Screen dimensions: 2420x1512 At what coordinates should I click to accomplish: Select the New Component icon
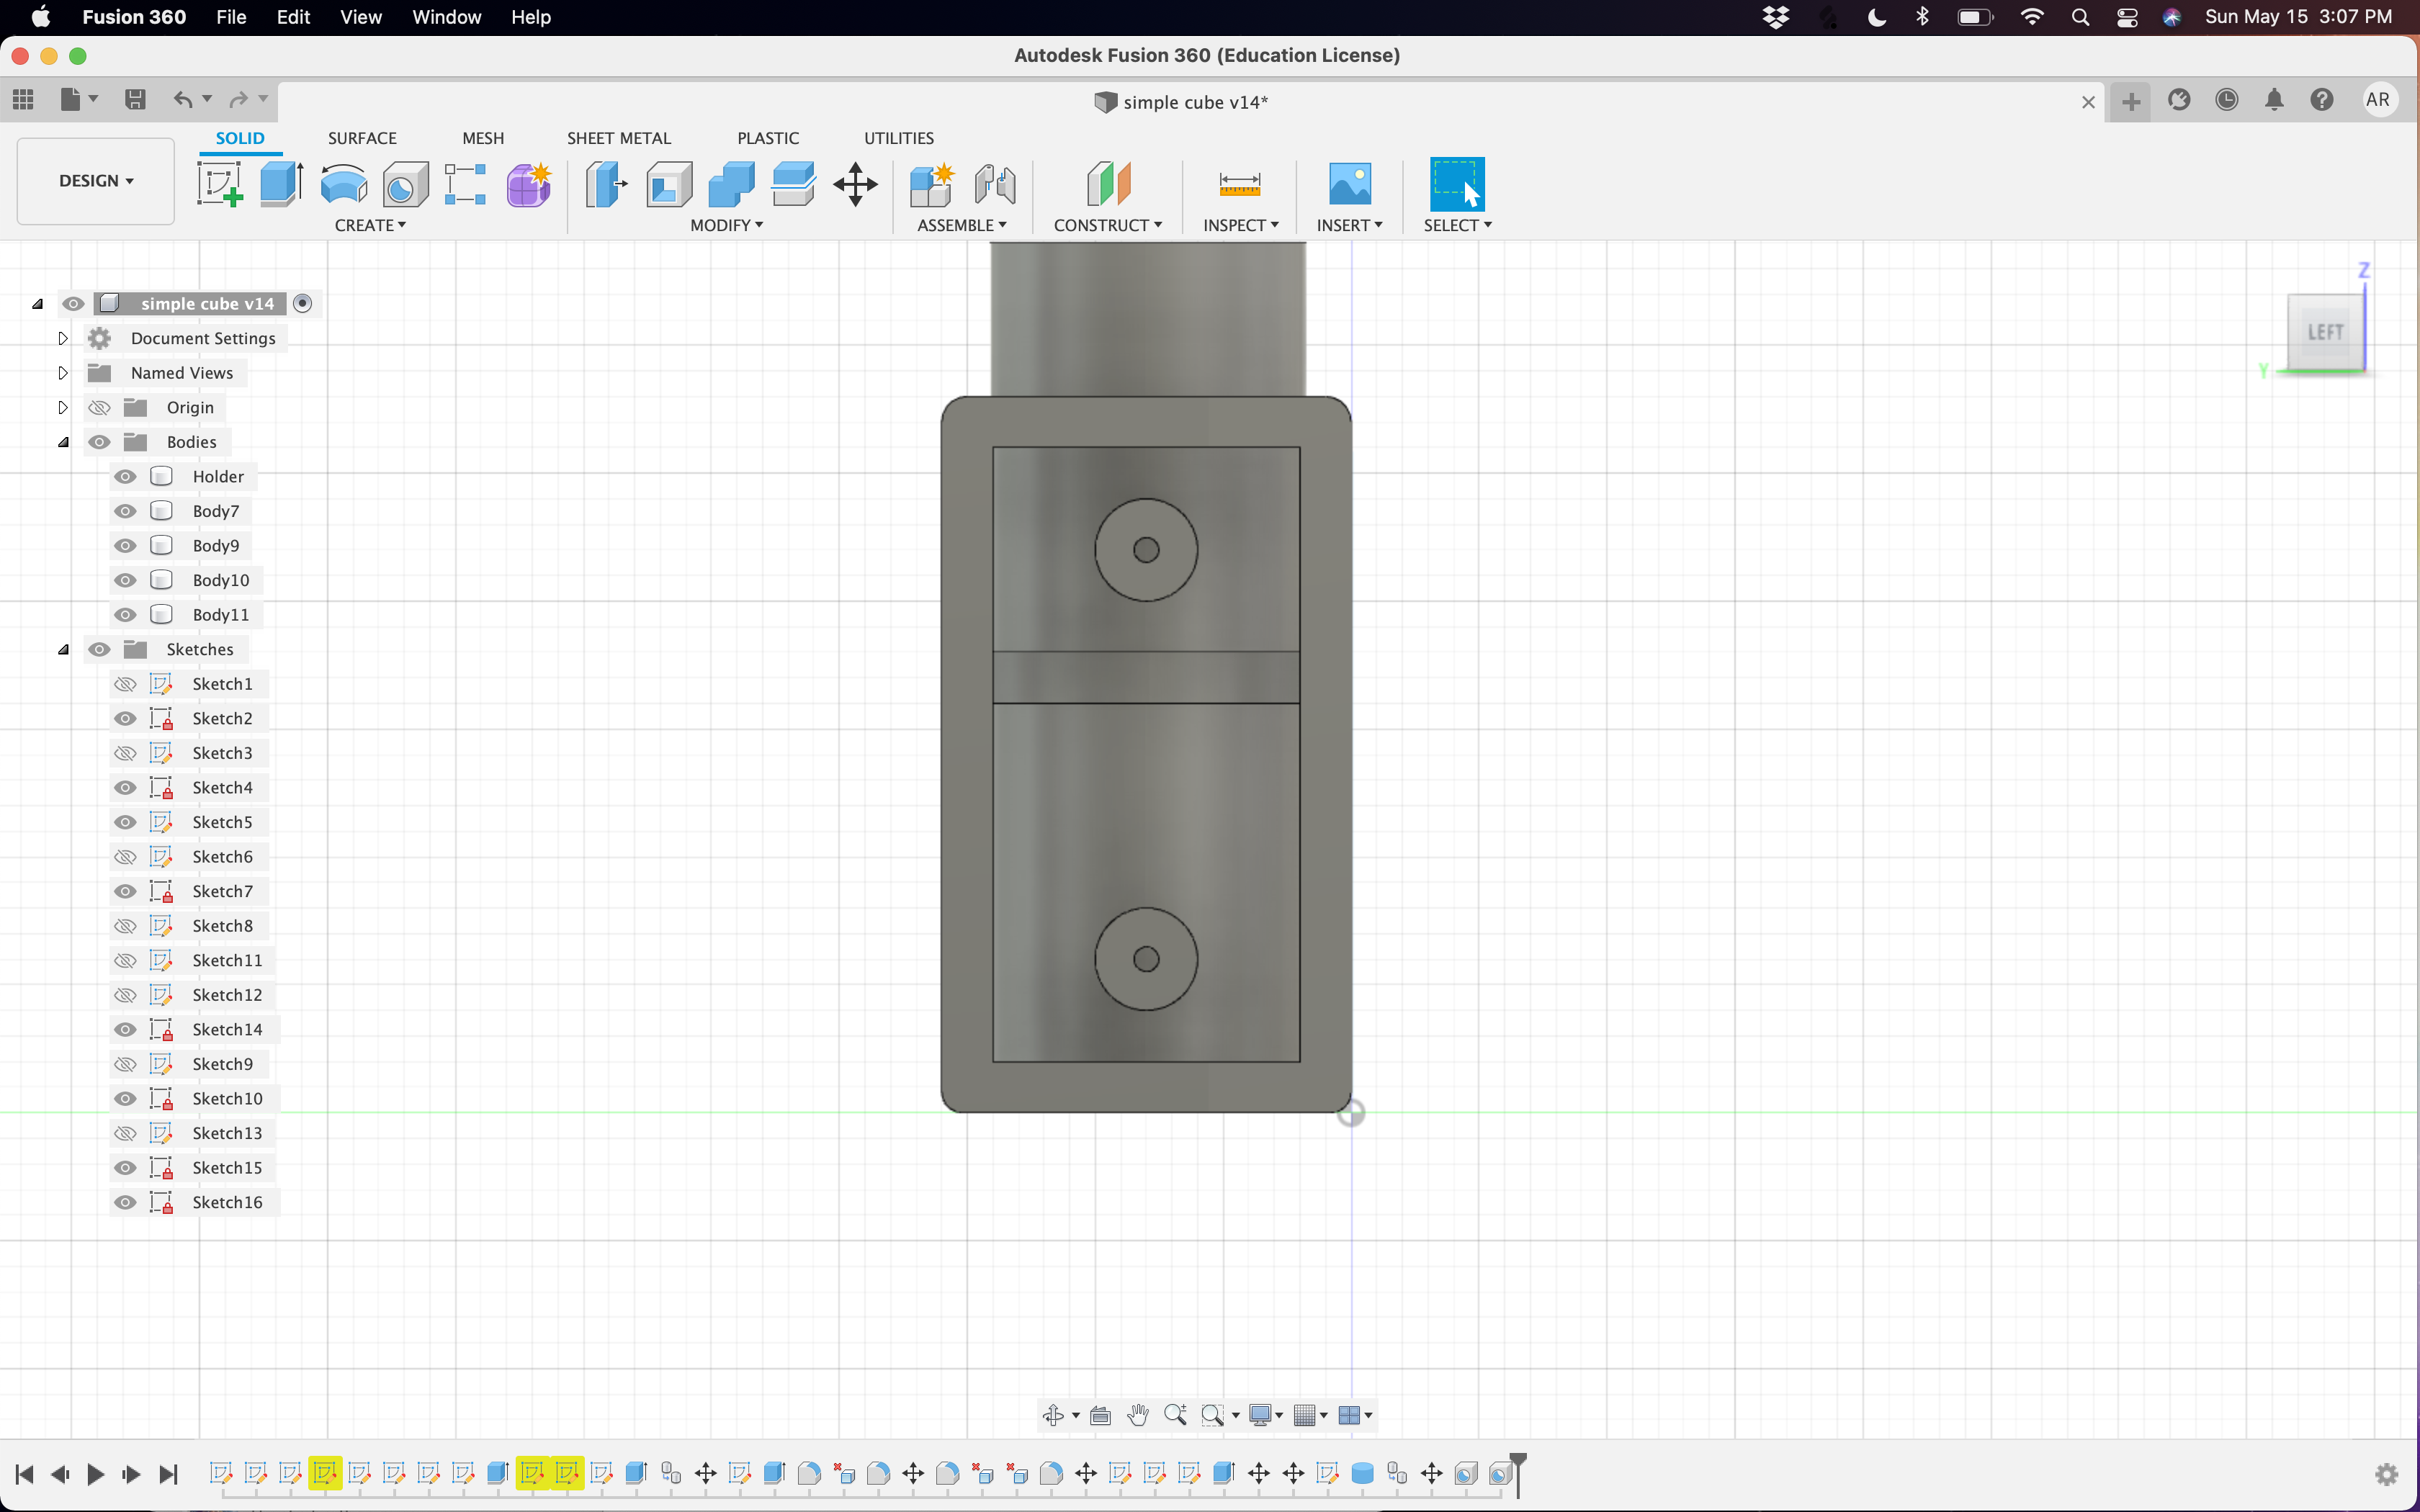(932, 185)
